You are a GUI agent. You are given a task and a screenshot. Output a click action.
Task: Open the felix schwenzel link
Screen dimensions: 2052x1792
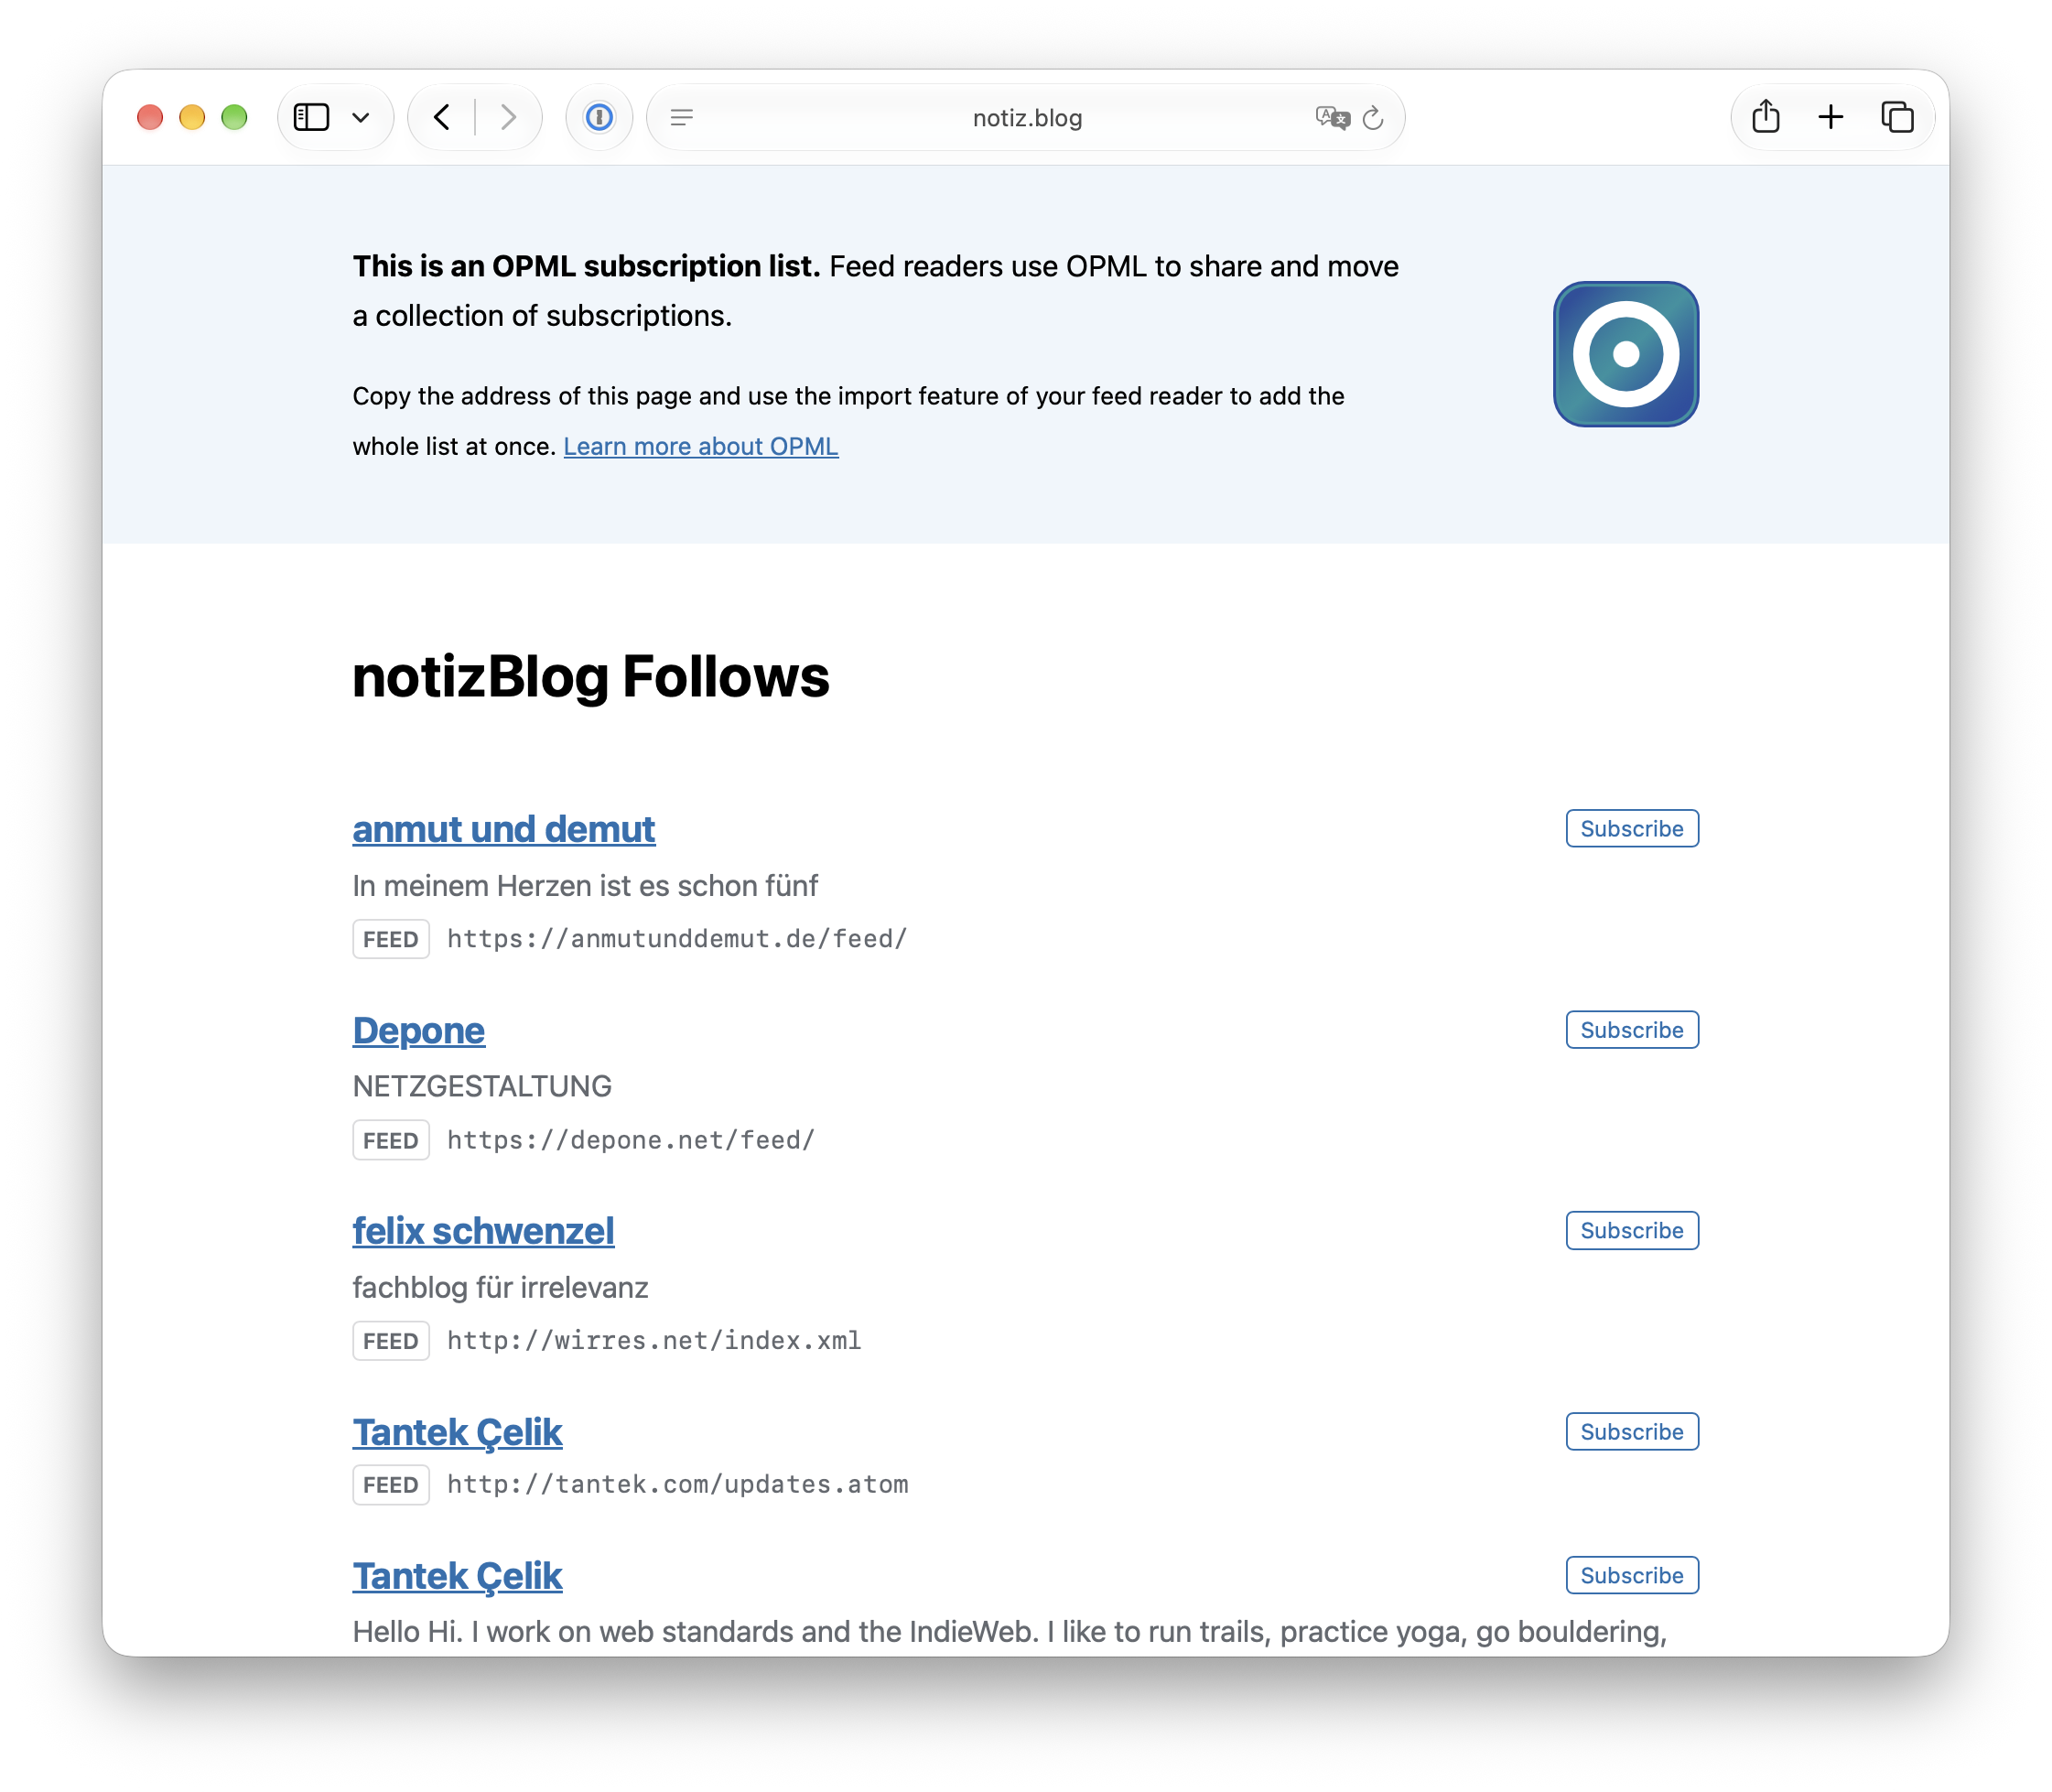pyautogui.click(x=483, y=1231)
